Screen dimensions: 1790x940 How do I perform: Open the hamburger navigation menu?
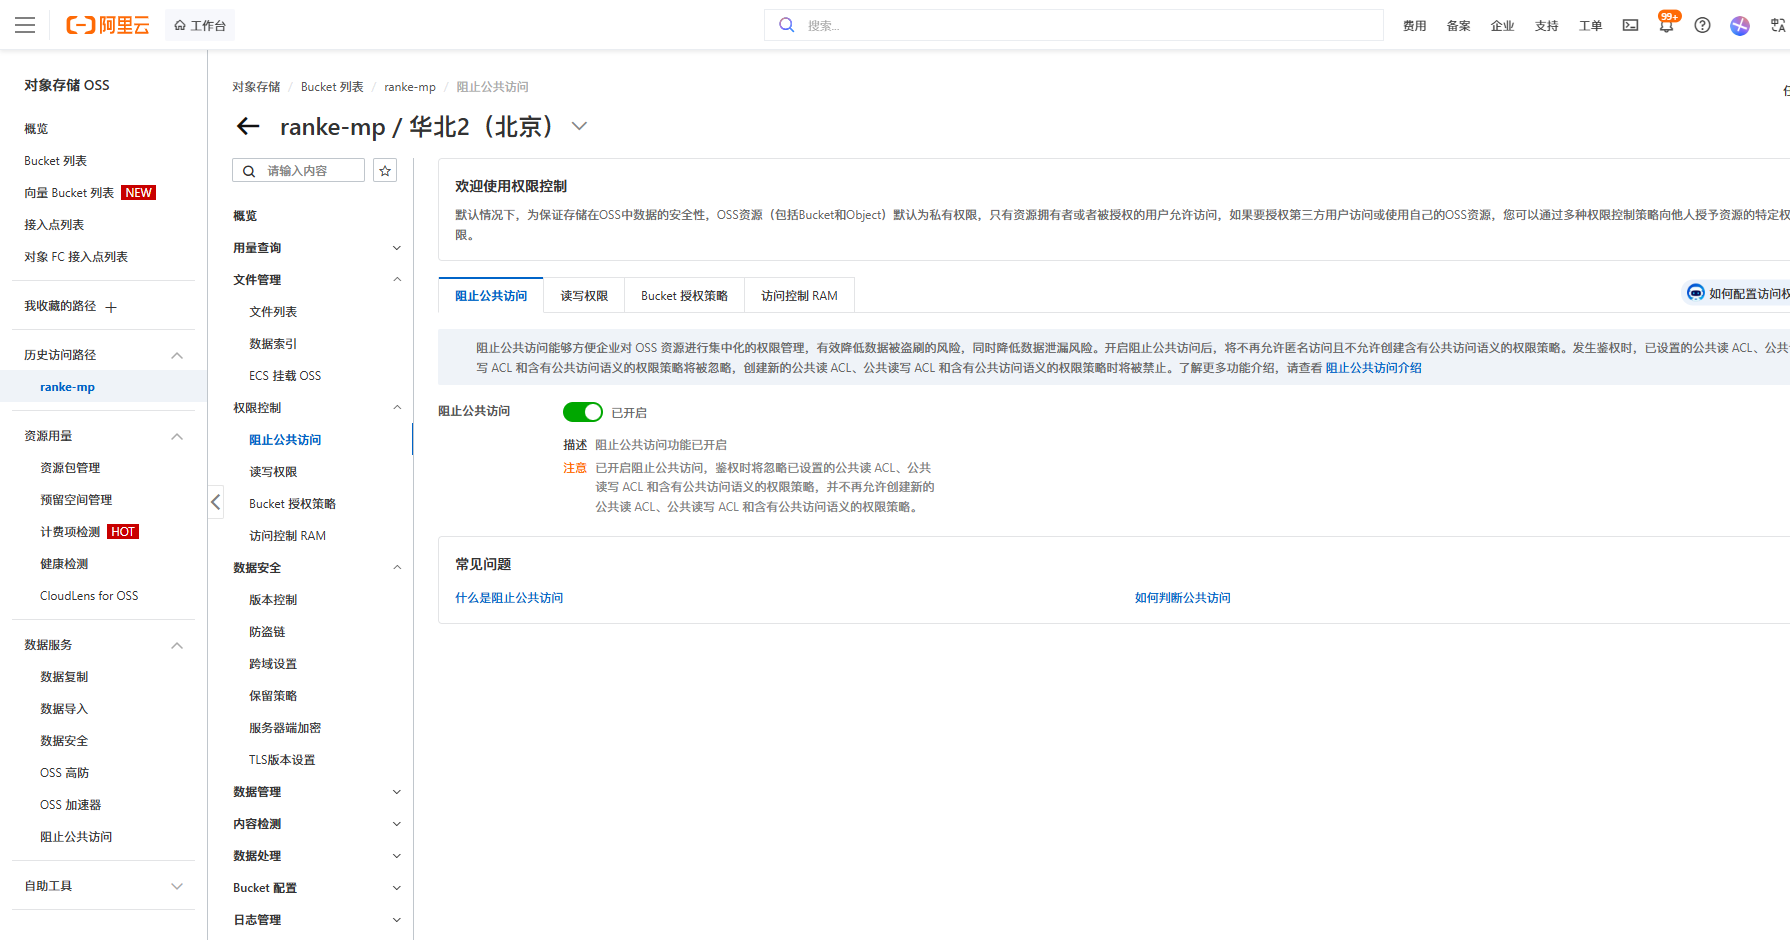(25, 25)
